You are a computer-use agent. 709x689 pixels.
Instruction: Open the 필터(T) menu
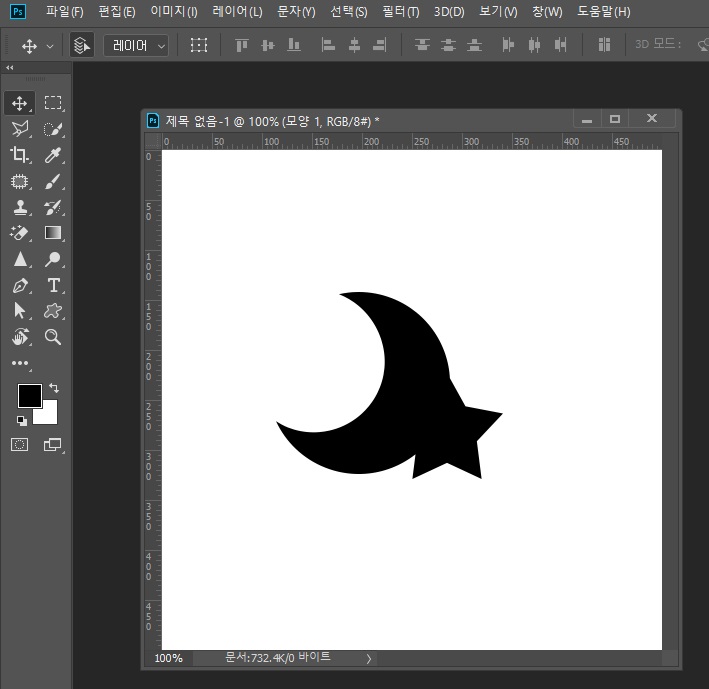coord(401,11)
